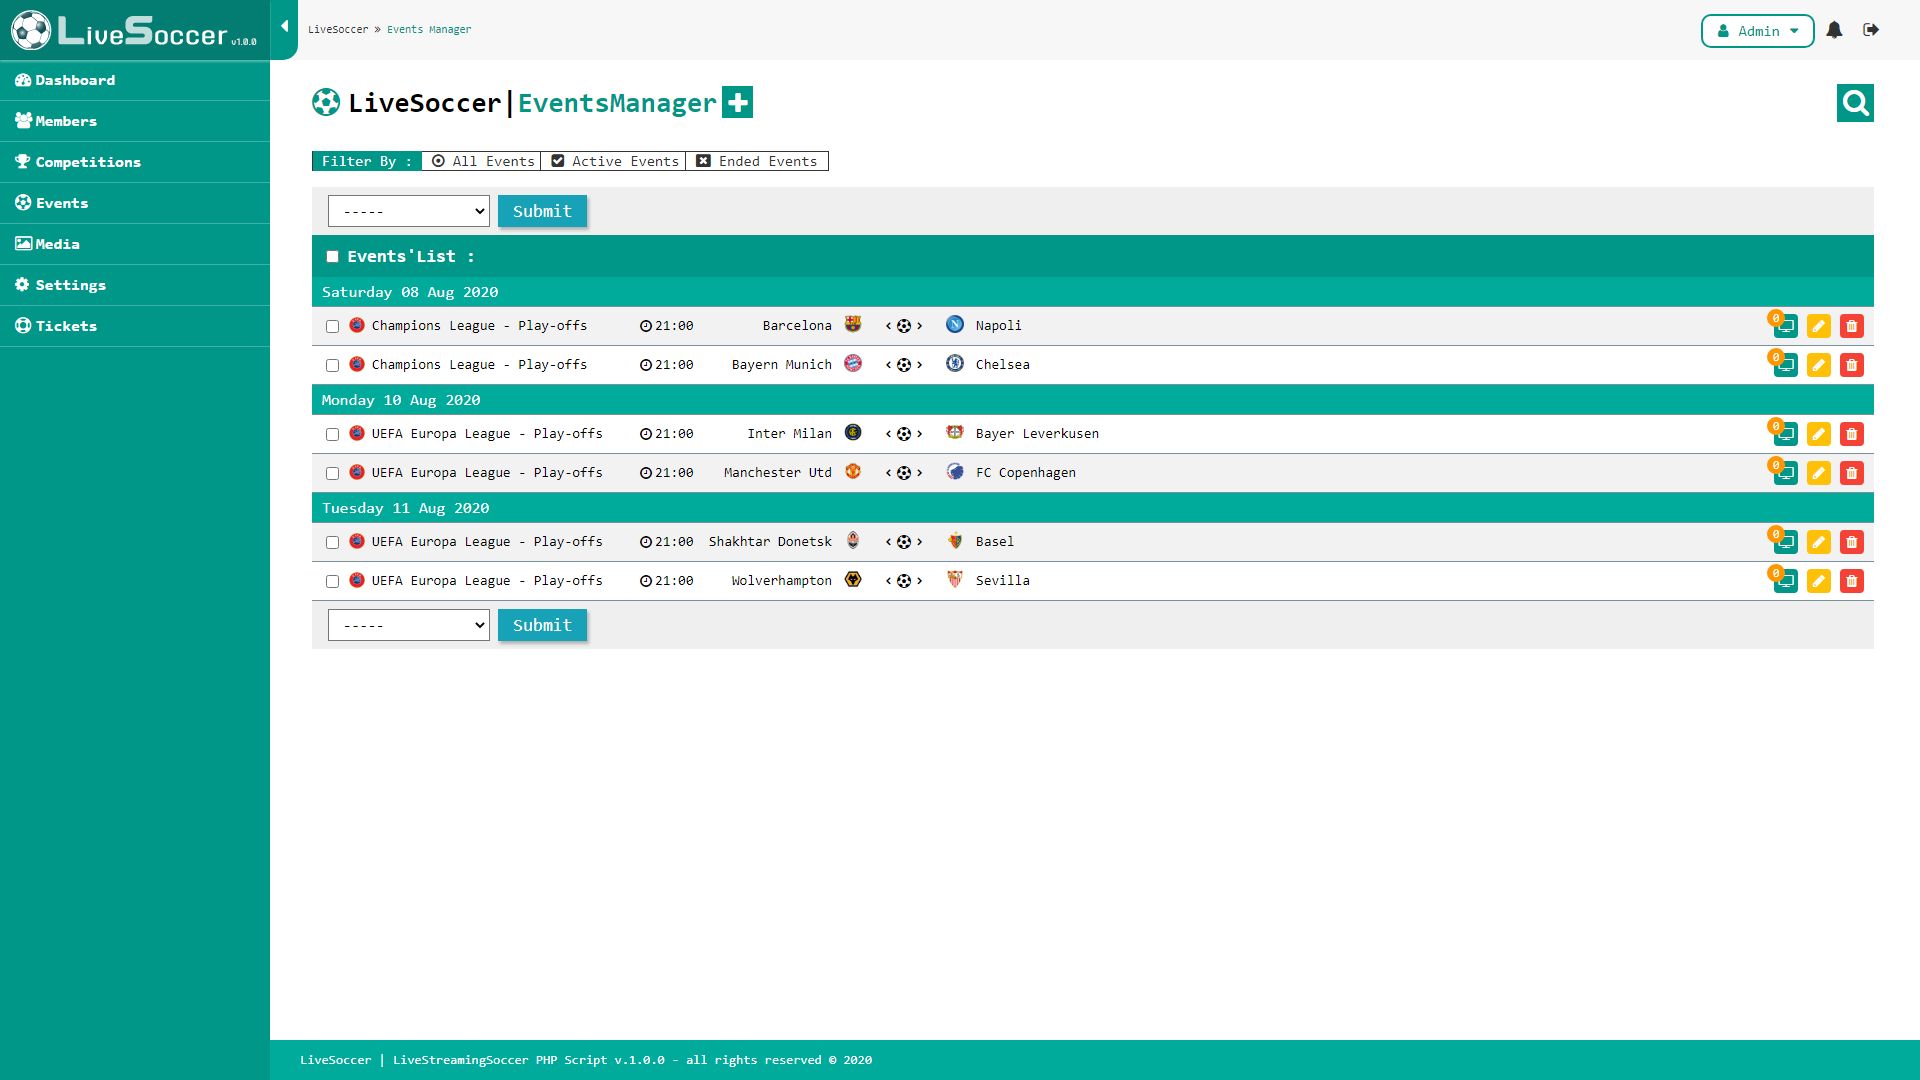Delete the Barcelona vs Napoli event
Screen dimensions: 1920x1080
[x=1851, y=326]
